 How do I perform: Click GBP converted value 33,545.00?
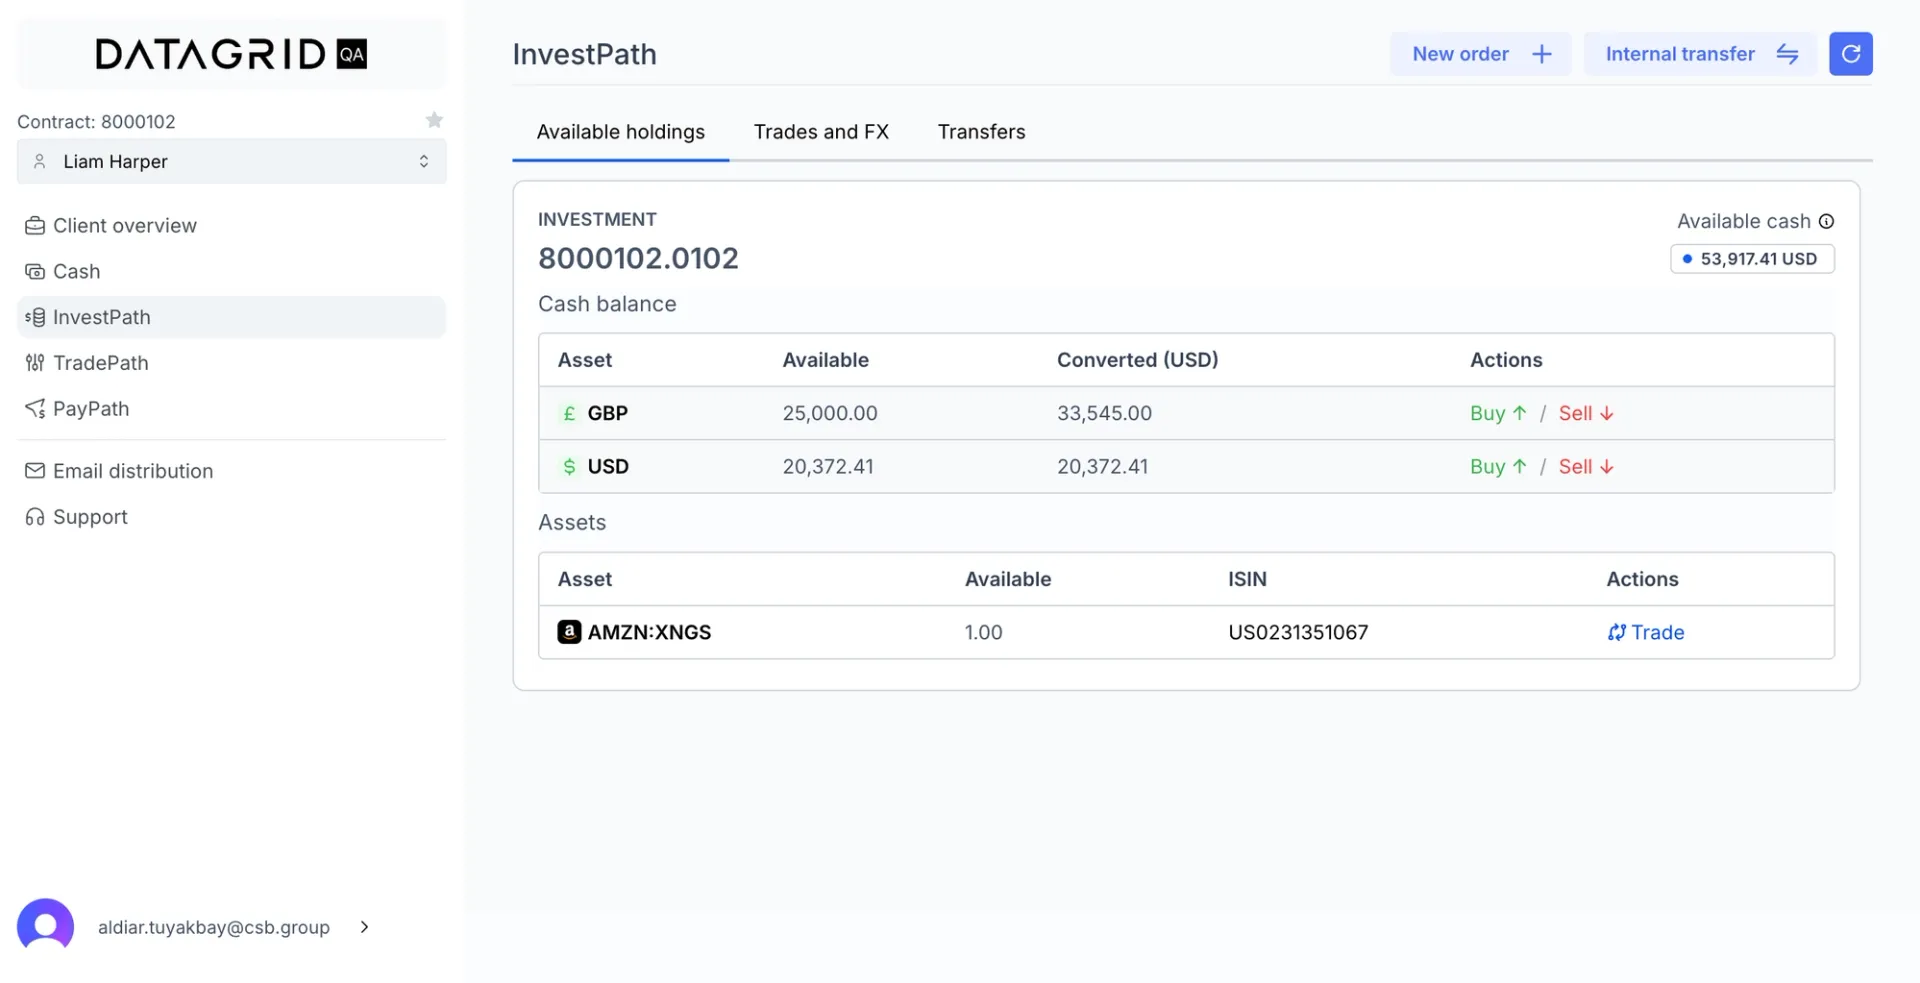pyautogui.click(x=1104, y=413)
